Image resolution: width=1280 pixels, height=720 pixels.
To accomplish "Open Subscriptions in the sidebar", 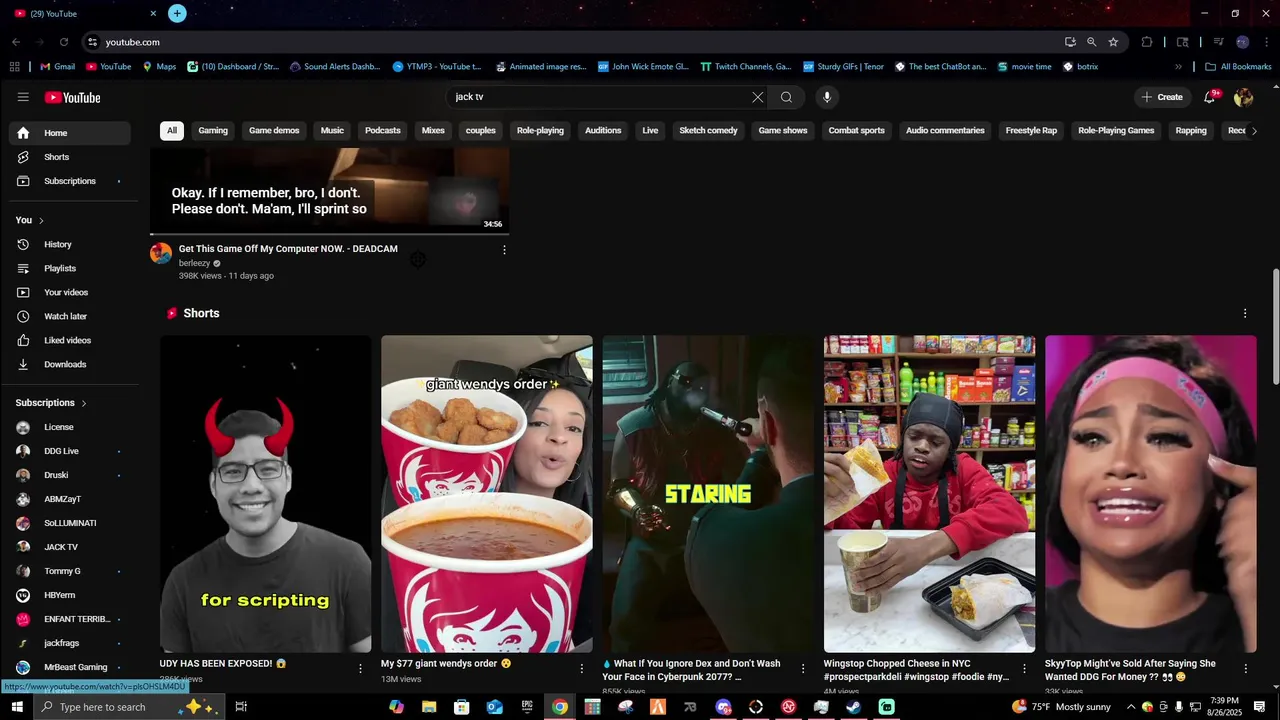I will tap(70, 181).
